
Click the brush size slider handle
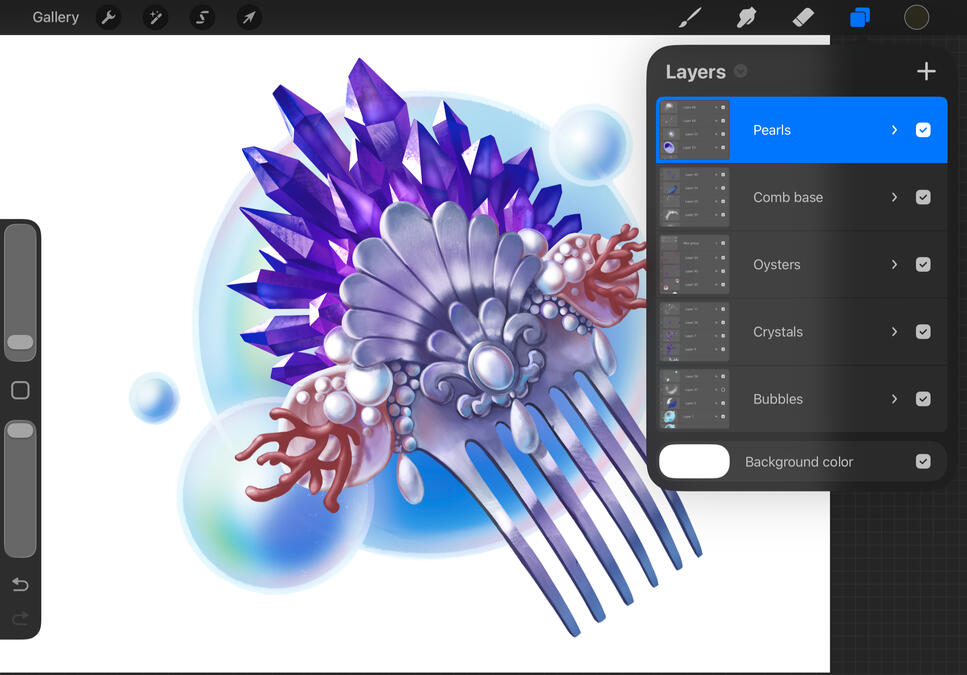pos(20,342)
